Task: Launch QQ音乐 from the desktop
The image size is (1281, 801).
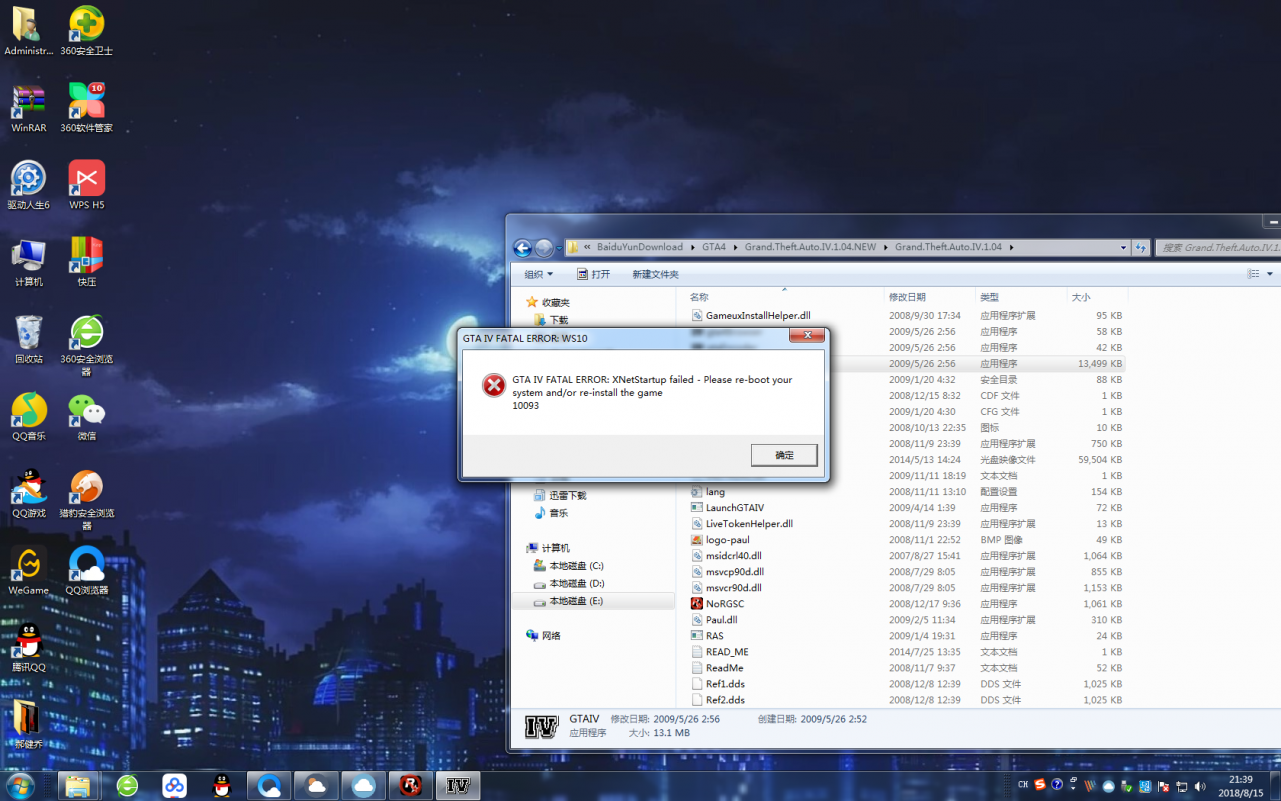Action: click(28, 415)
